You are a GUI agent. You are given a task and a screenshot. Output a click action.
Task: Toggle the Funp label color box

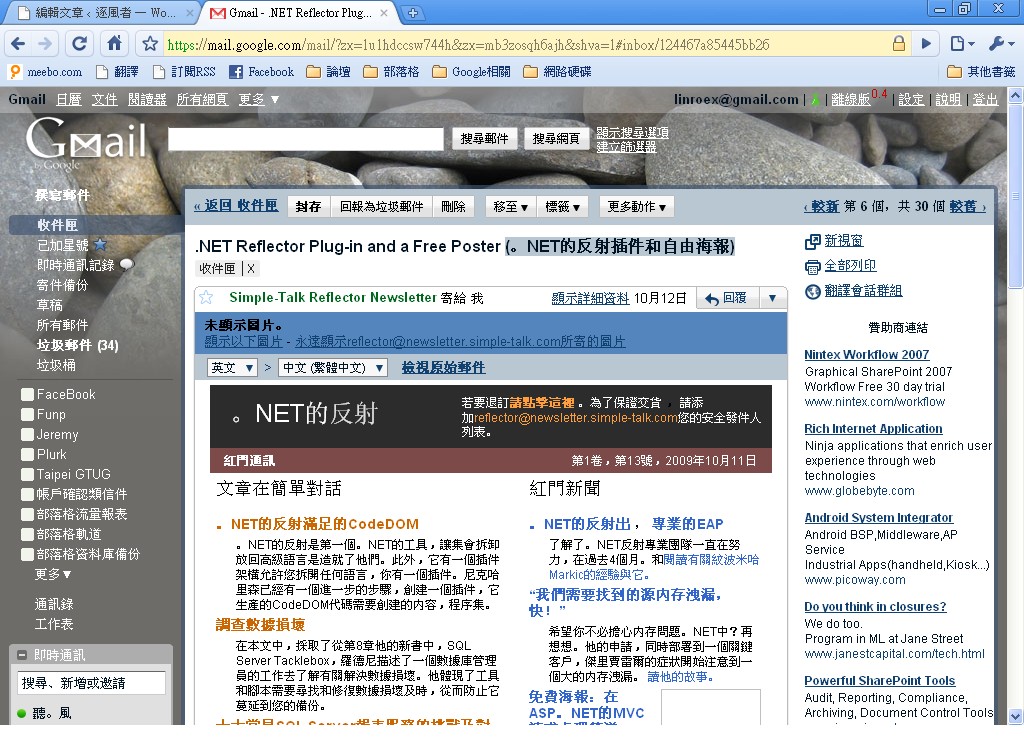(x=27, y=415)
